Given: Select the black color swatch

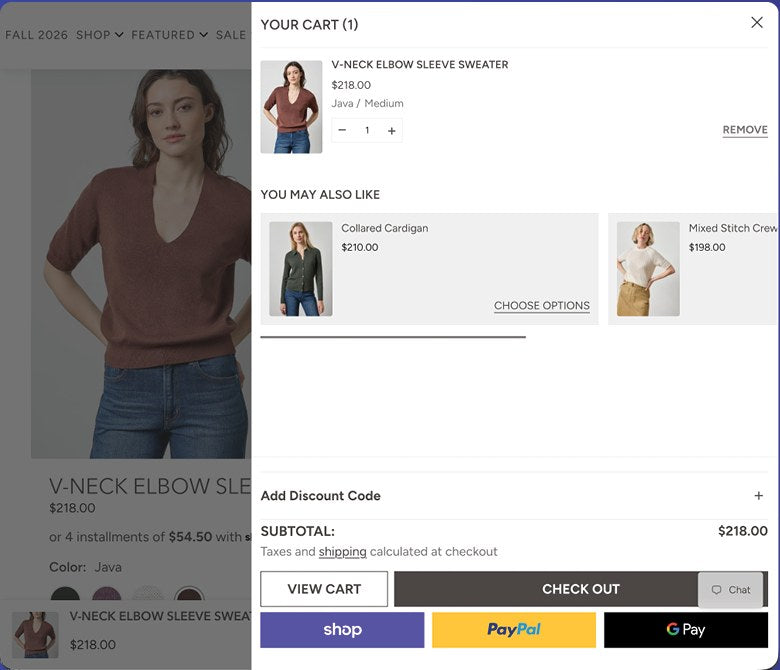Looking at the screenshot, I should (x=65, y=593).
